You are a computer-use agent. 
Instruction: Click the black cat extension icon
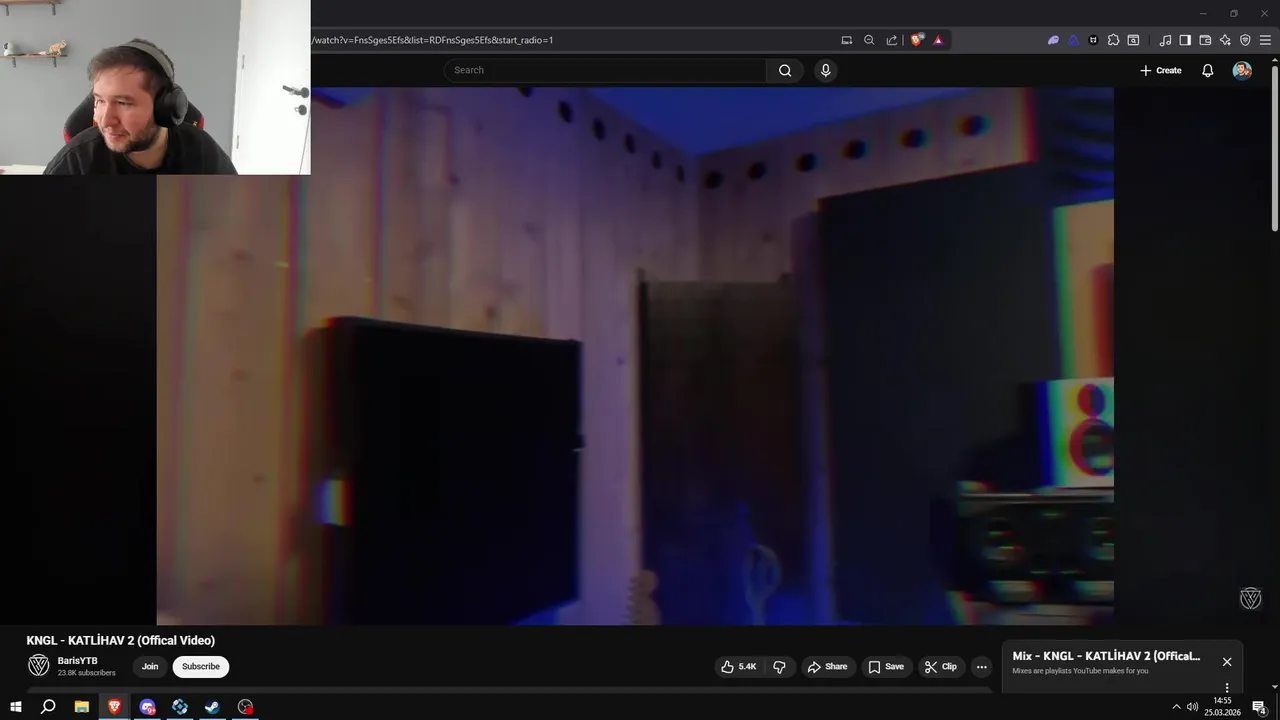pos(1093,40)
